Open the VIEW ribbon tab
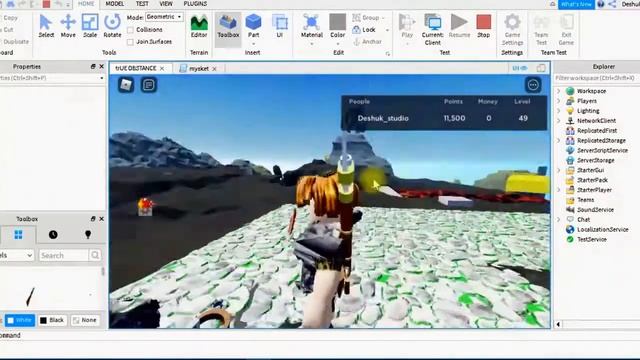The height and width of the screenshot is (360, 640). click(166, 4)
